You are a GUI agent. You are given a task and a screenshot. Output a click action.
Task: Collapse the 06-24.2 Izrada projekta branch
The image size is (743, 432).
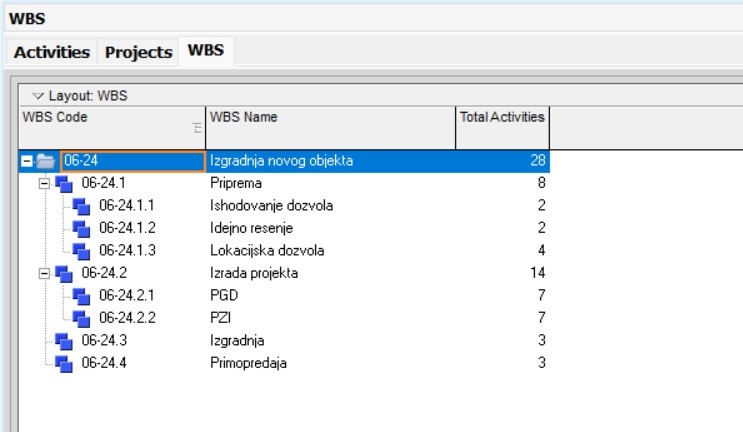pyautogui.click(x=43, y=273)
